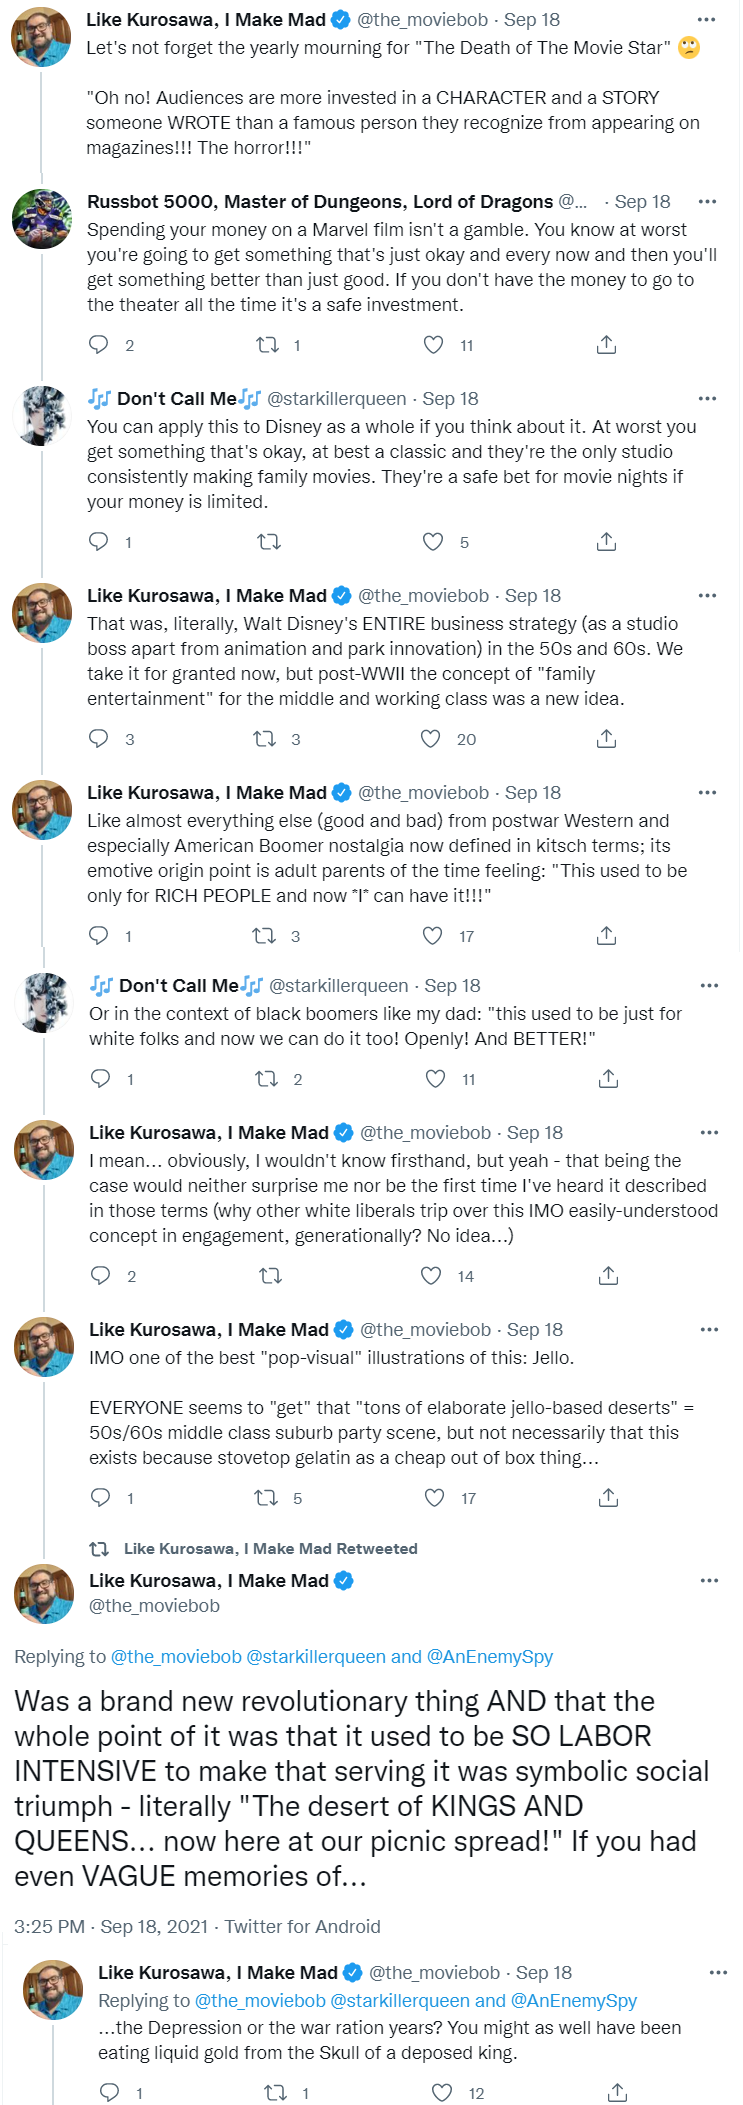Retweet Russbot 5000's Marvel film tweet

click(x=267, y=345)
